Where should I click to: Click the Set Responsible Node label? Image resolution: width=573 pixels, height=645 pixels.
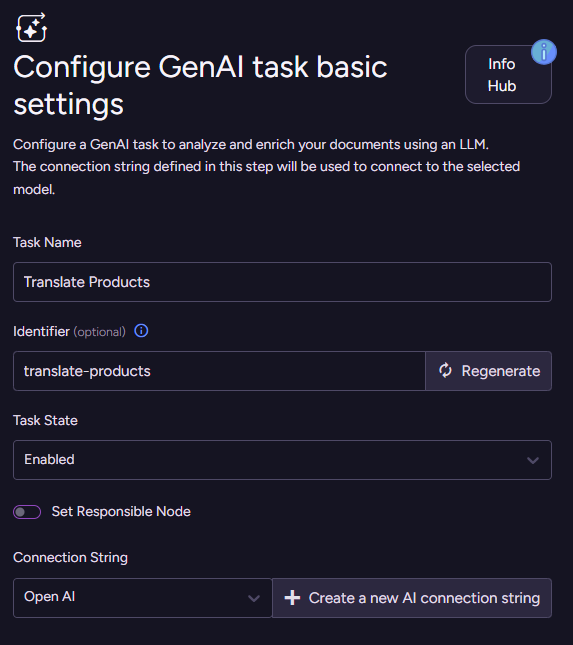121,511
